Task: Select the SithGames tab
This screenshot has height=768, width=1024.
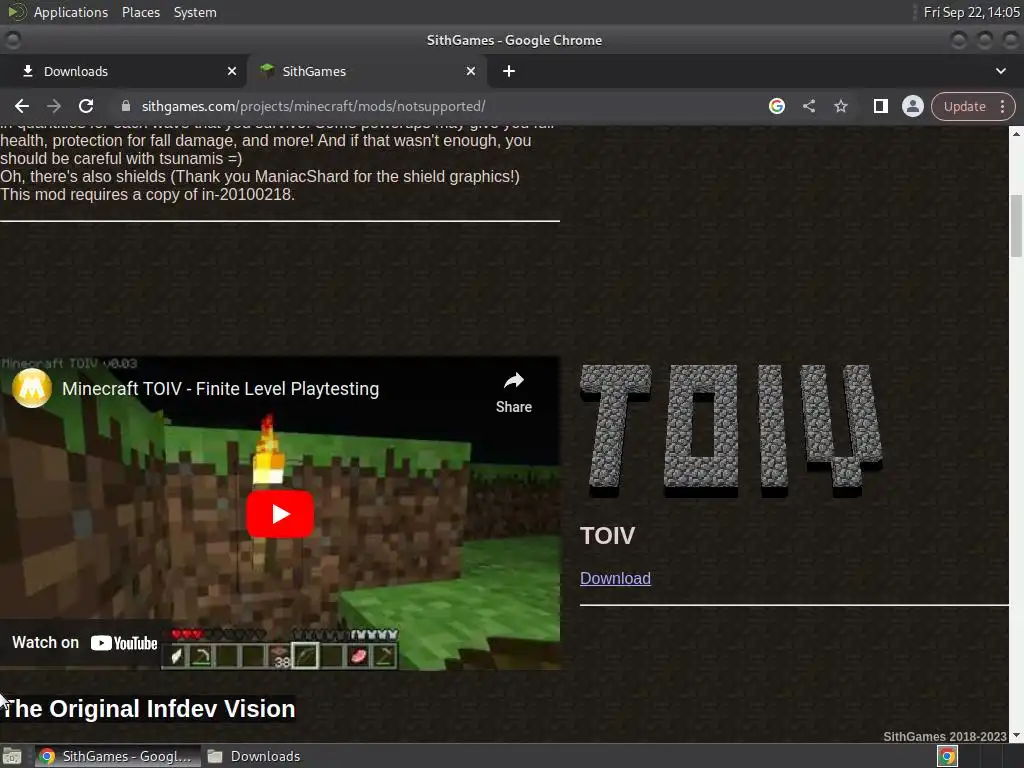Action: tap(367, 71)
